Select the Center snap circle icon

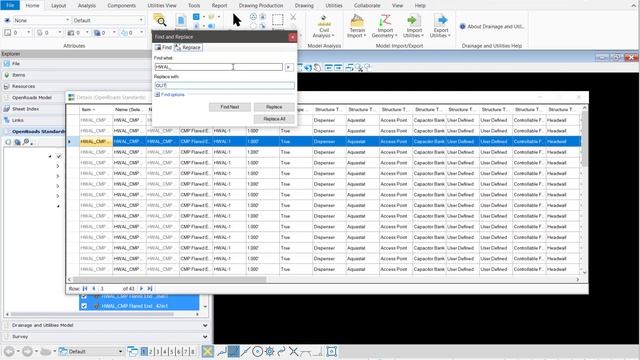[x=258, y=351]
